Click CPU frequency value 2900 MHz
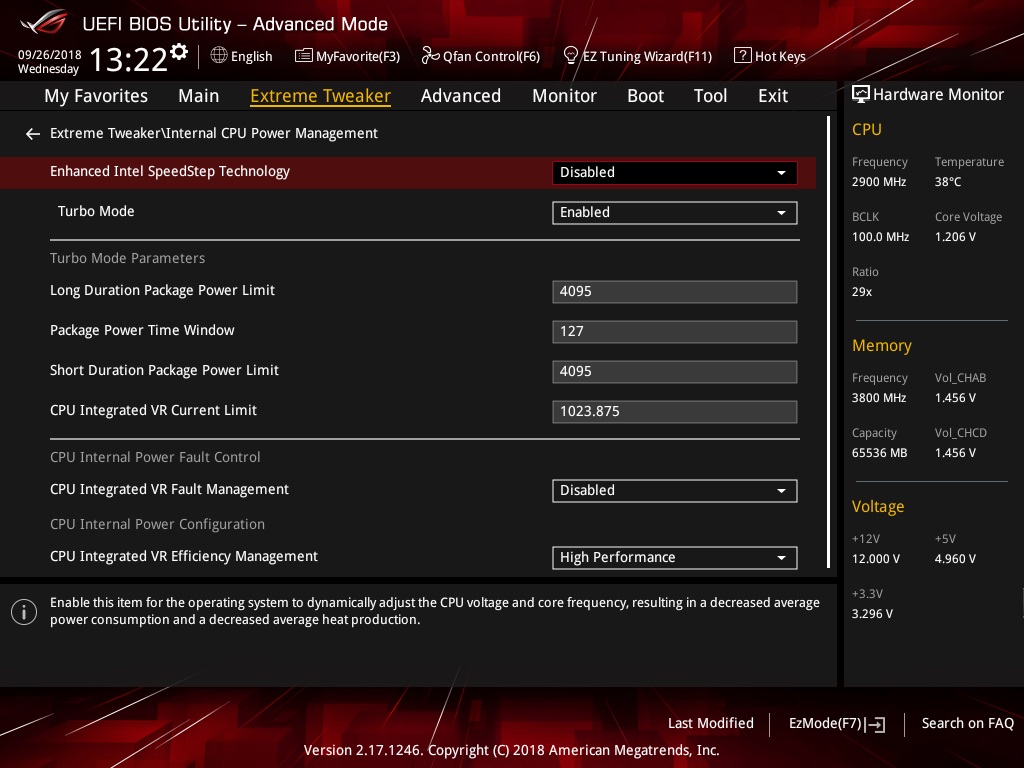The height and width of the screenshot is (768, 1024). 879,182
